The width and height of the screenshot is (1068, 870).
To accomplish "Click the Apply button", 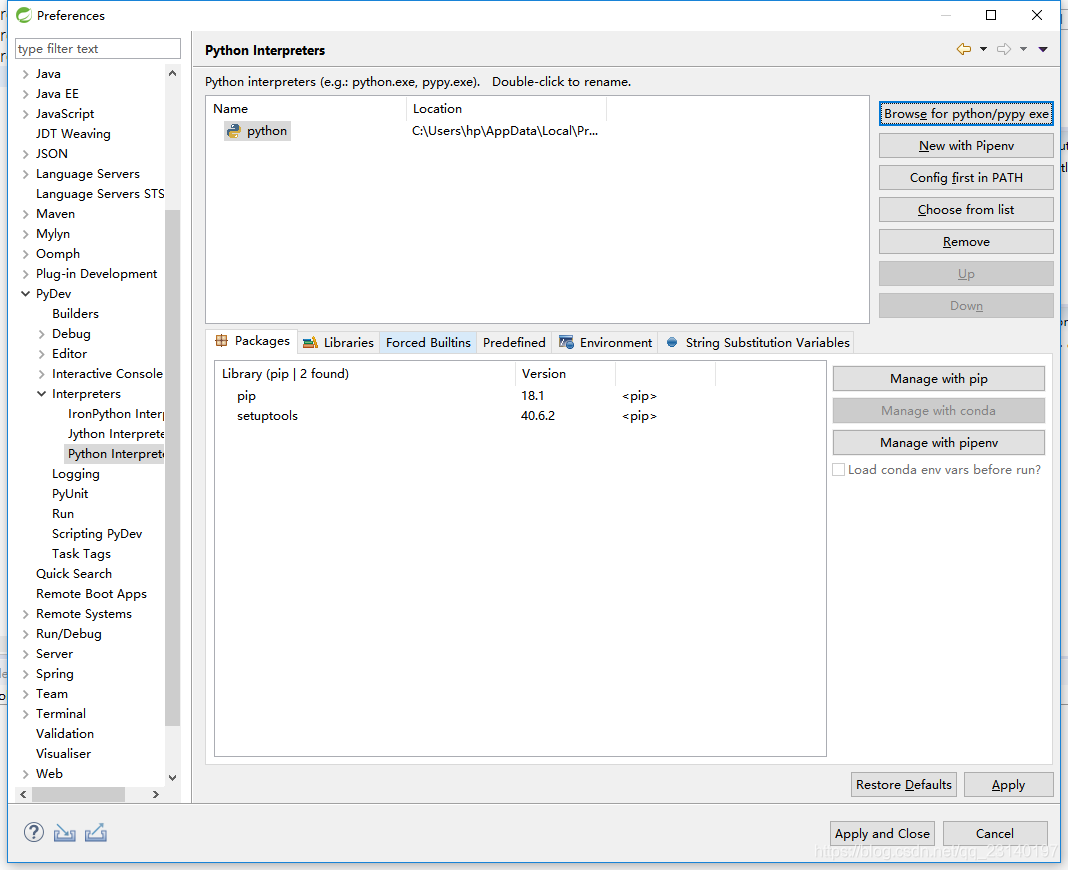I will pyautogui.click(x=1008, y=785).
